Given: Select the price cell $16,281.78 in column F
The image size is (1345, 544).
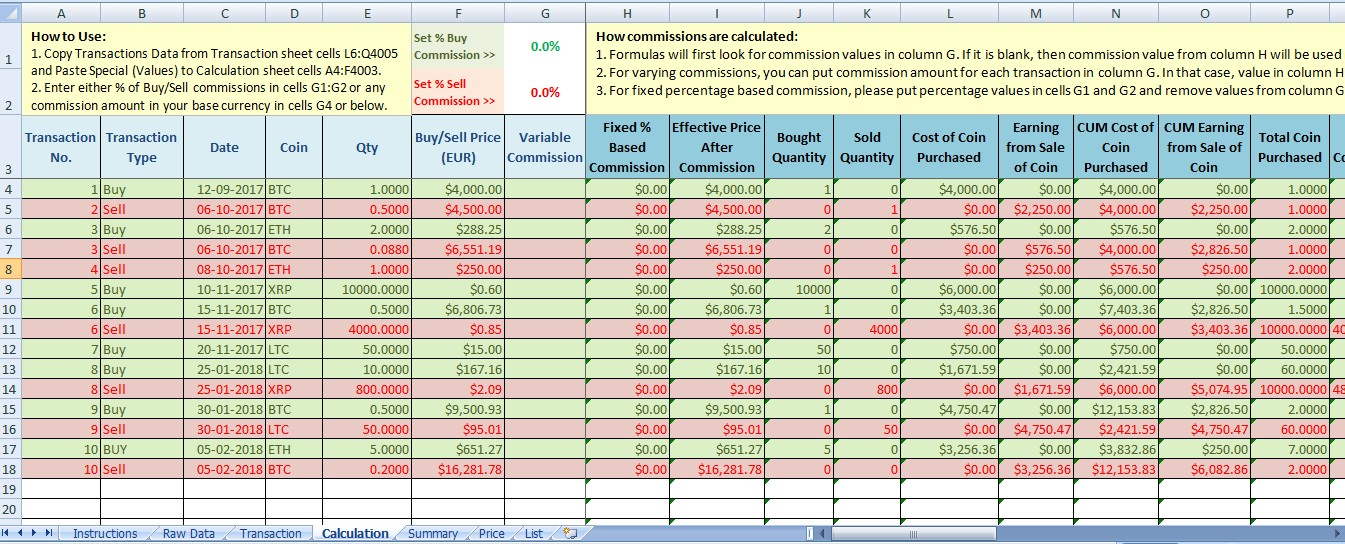Looking at the screenshot, I should (458, 469).
